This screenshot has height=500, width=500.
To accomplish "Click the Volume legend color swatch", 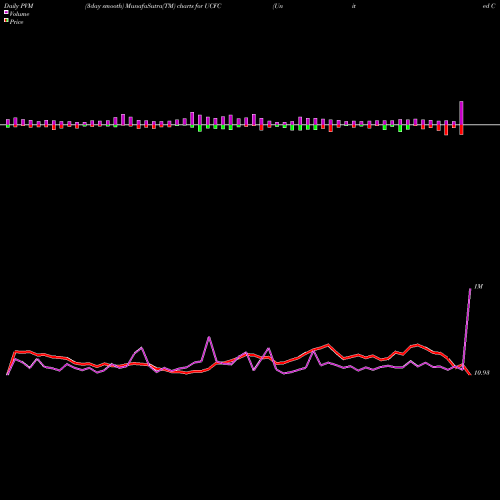I will [6, 13].
